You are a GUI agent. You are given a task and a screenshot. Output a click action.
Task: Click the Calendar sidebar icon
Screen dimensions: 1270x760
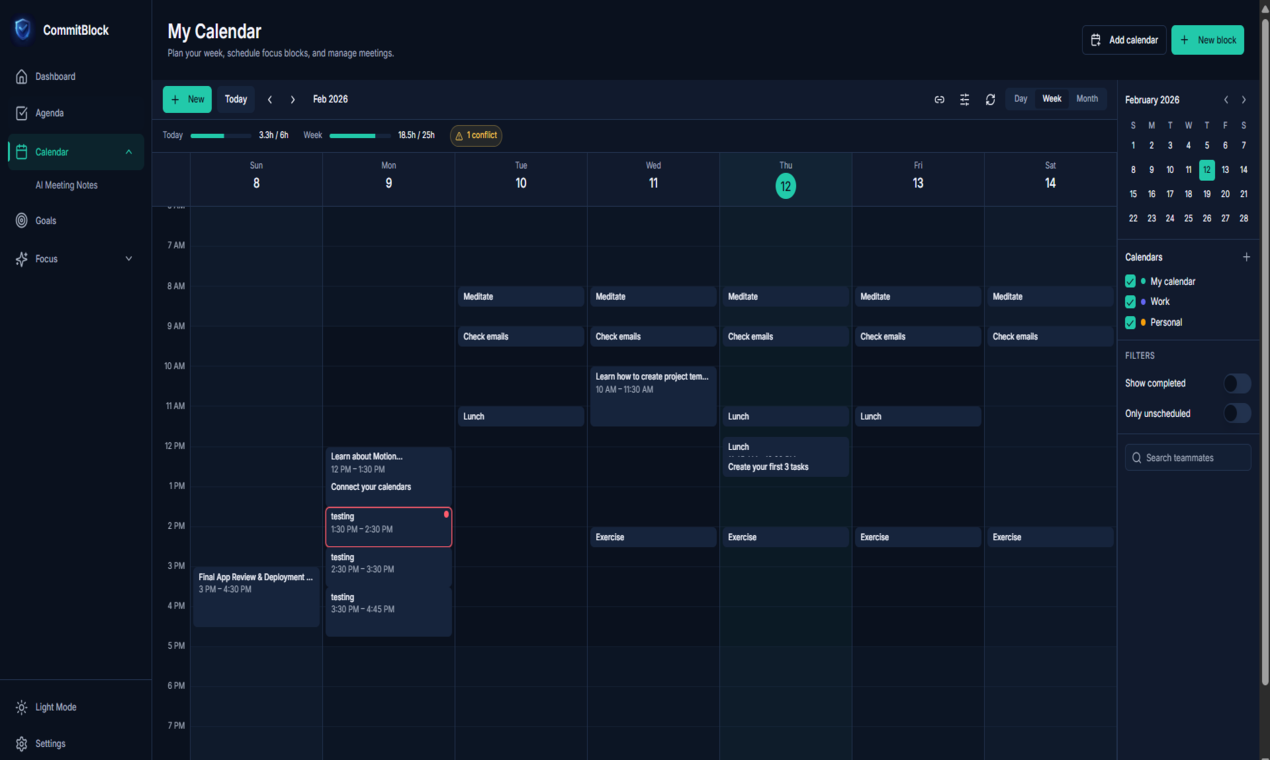(x=22, y=152)
